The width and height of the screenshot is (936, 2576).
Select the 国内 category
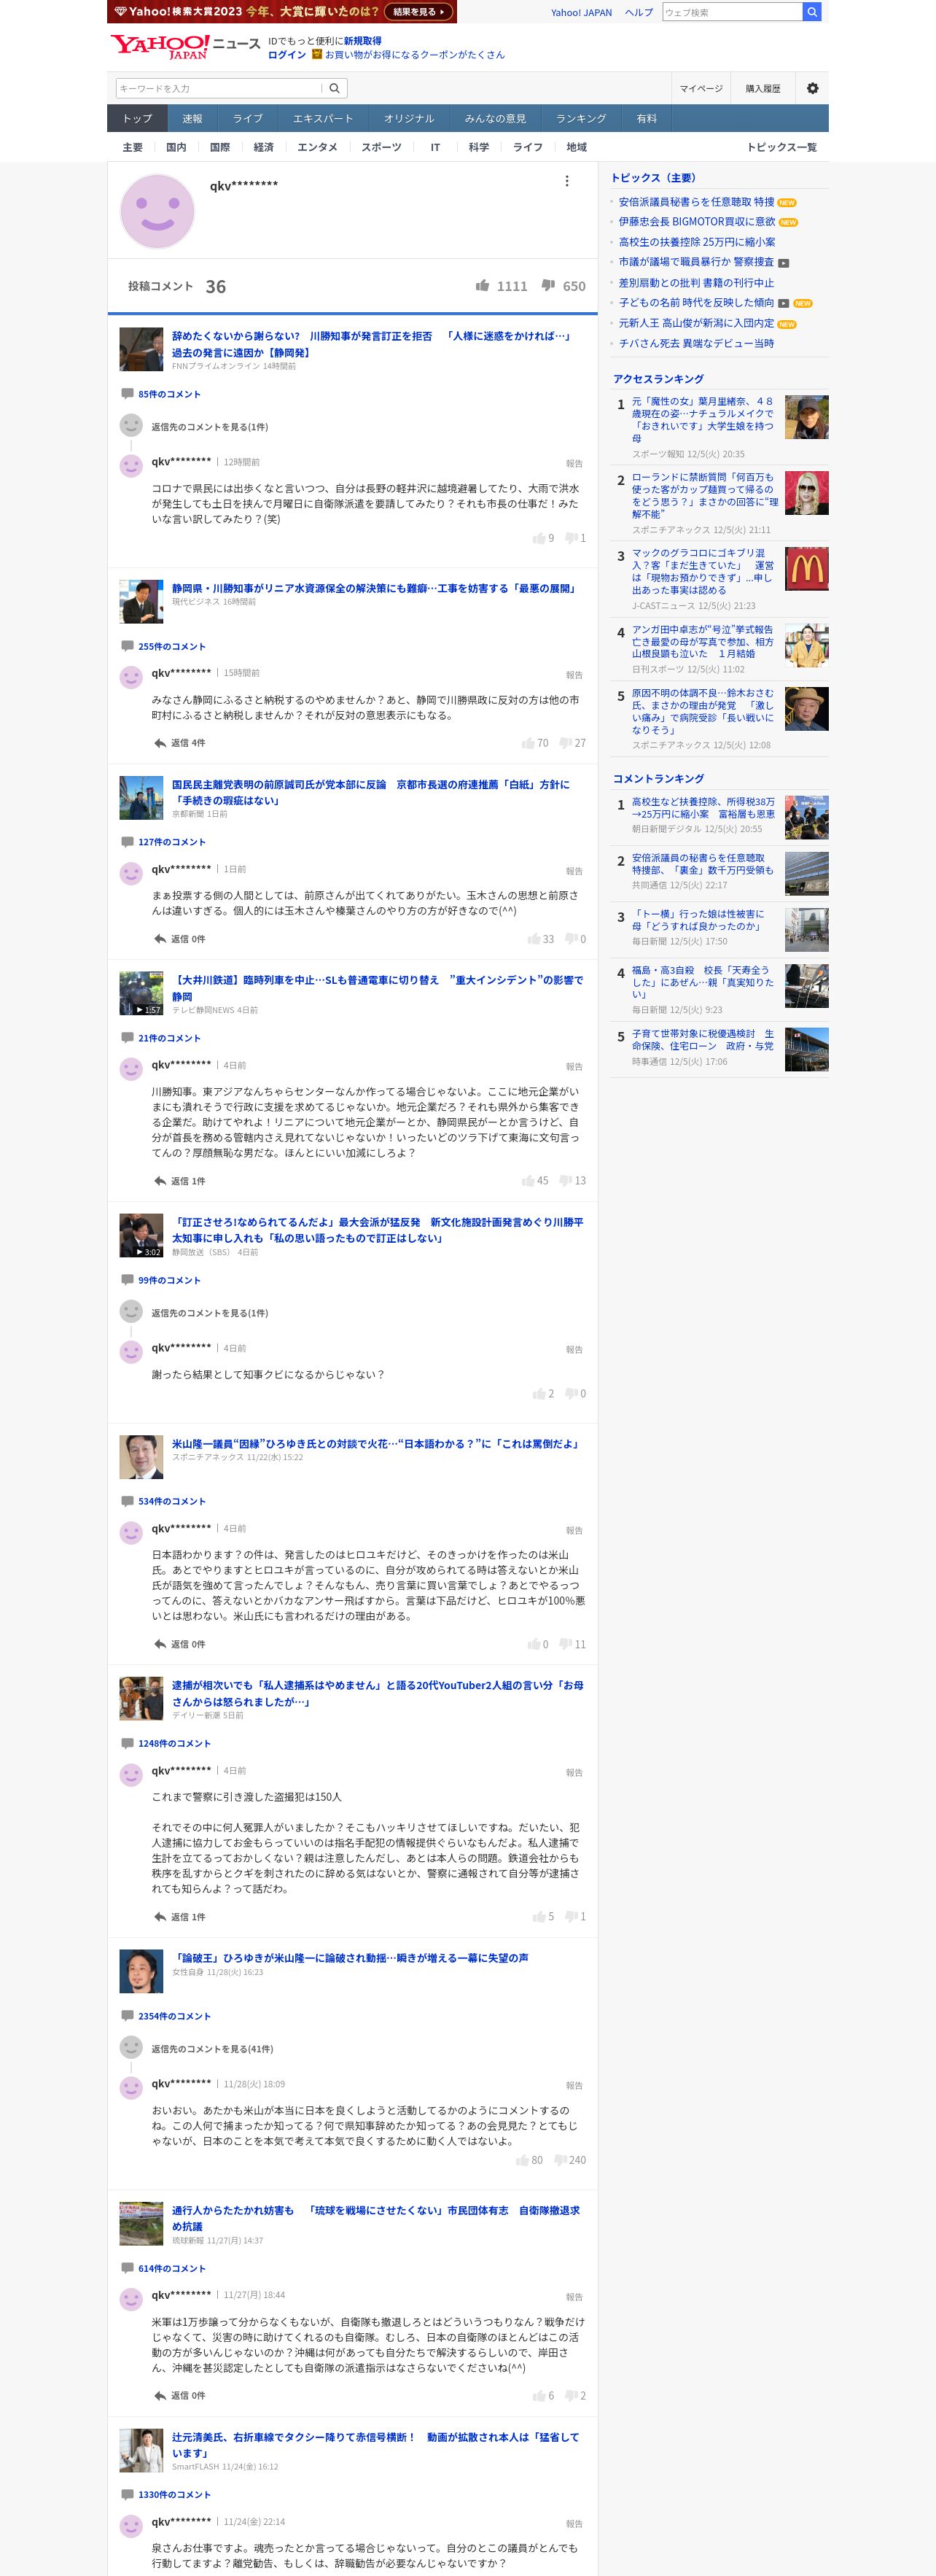(x=176, y=147)
